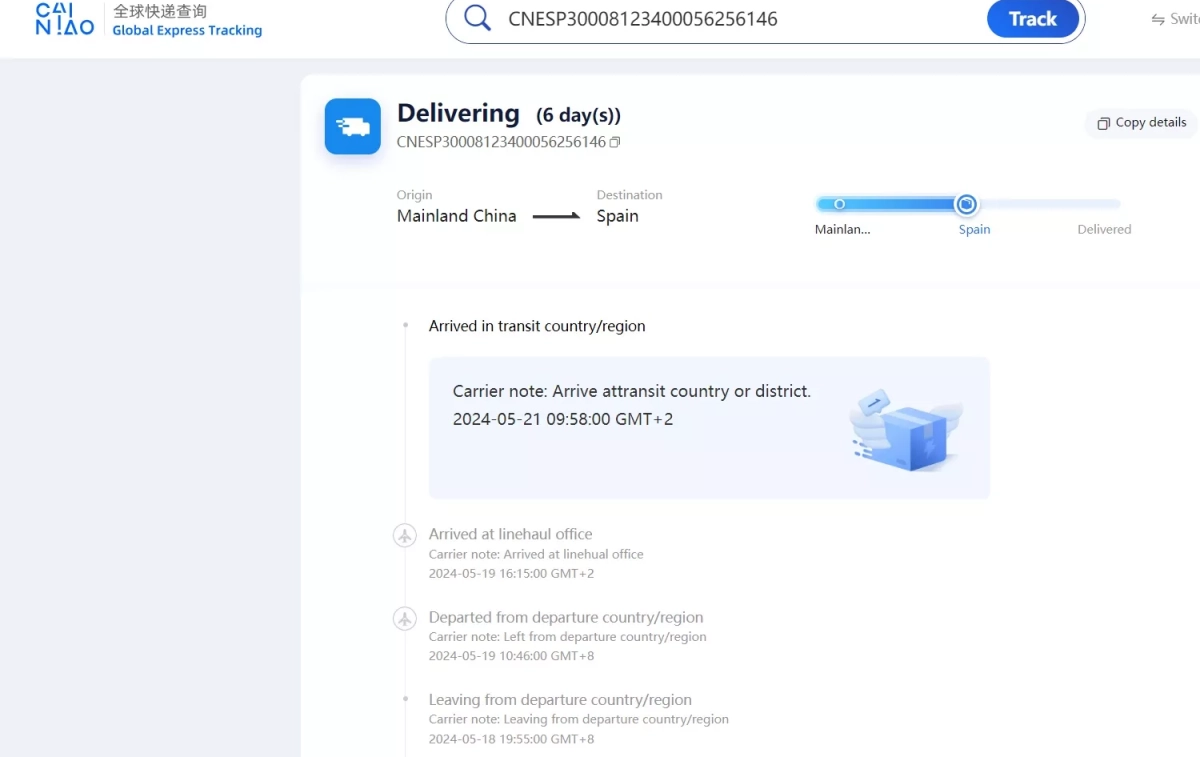Click the blue delivery truck icon
This screenshot has width=1200, height=757.
click(353, 126)
